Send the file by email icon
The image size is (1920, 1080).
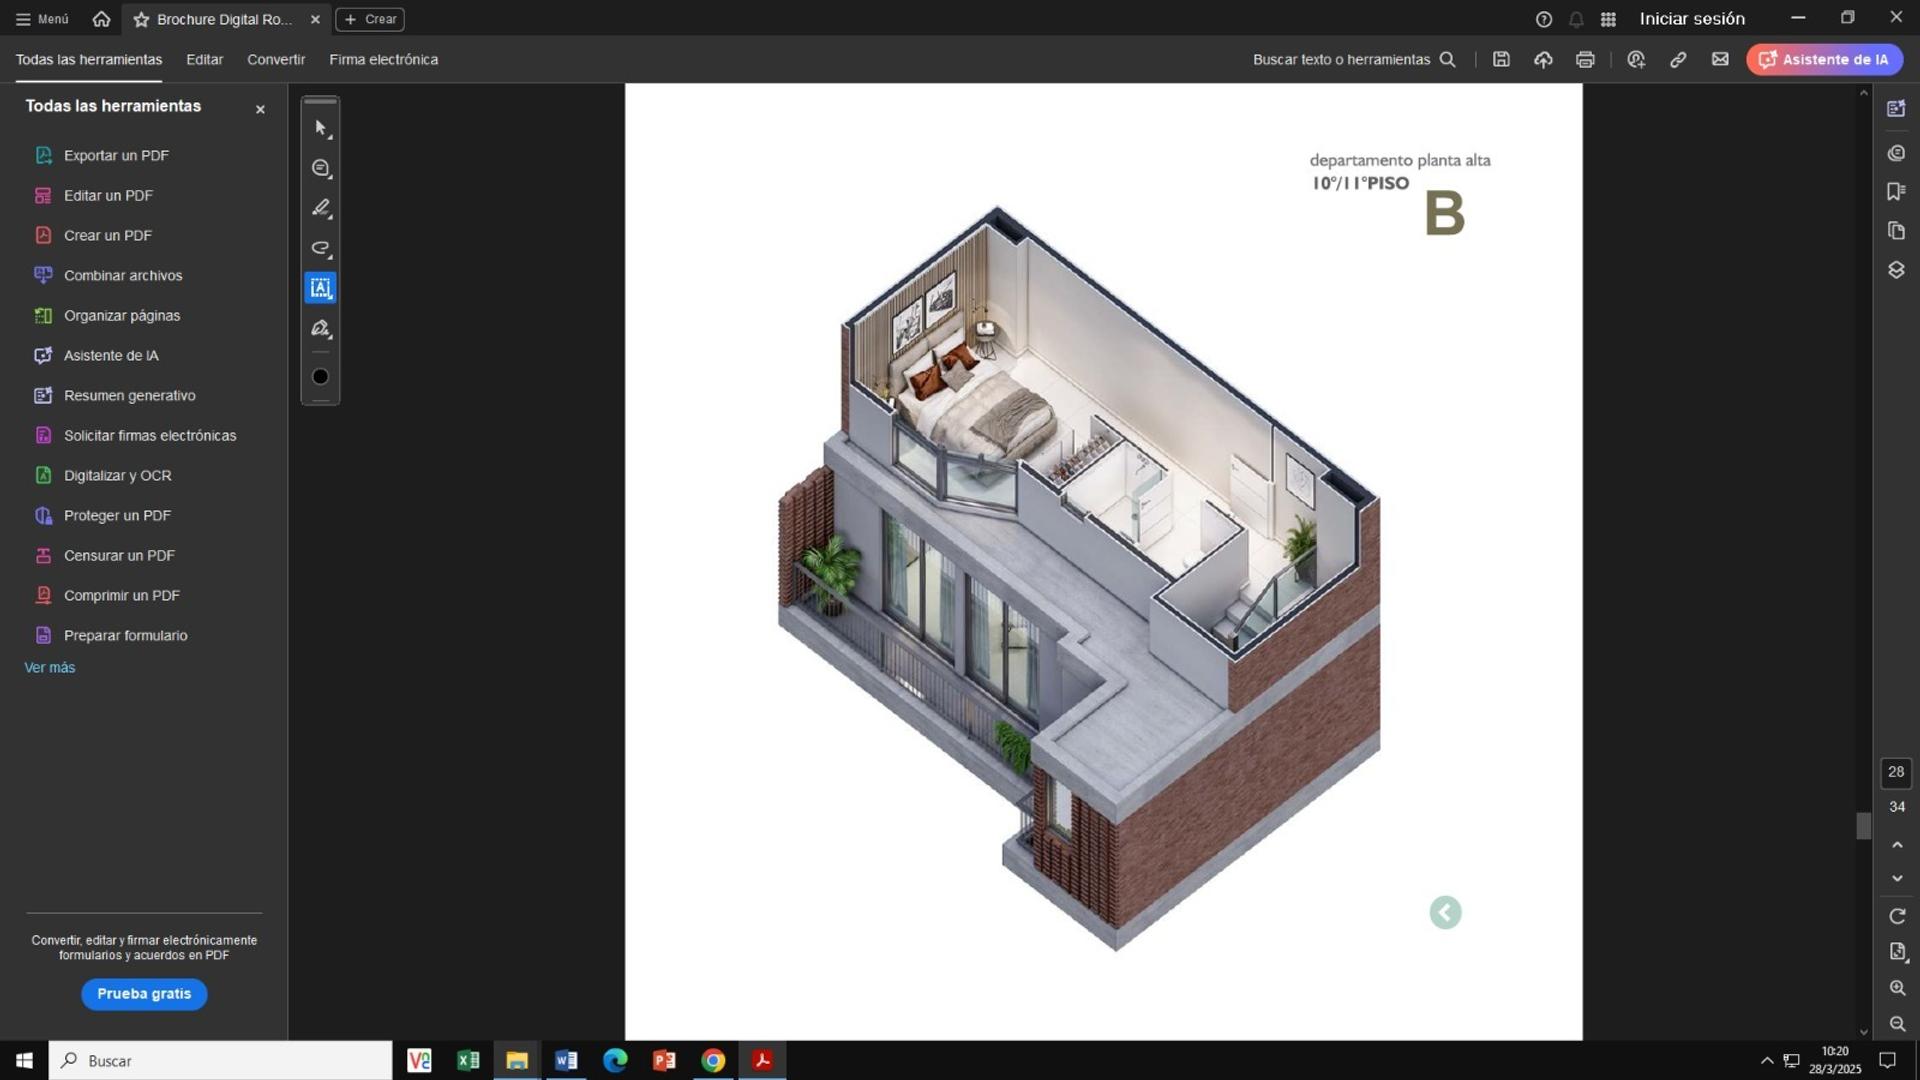click(1720, 59)
